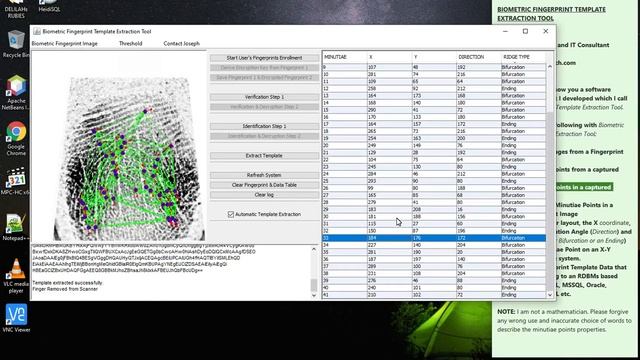Select minutiae row 12 in the table
The height and width of the screenshot is (360, 640).
(x=434, y=89)
